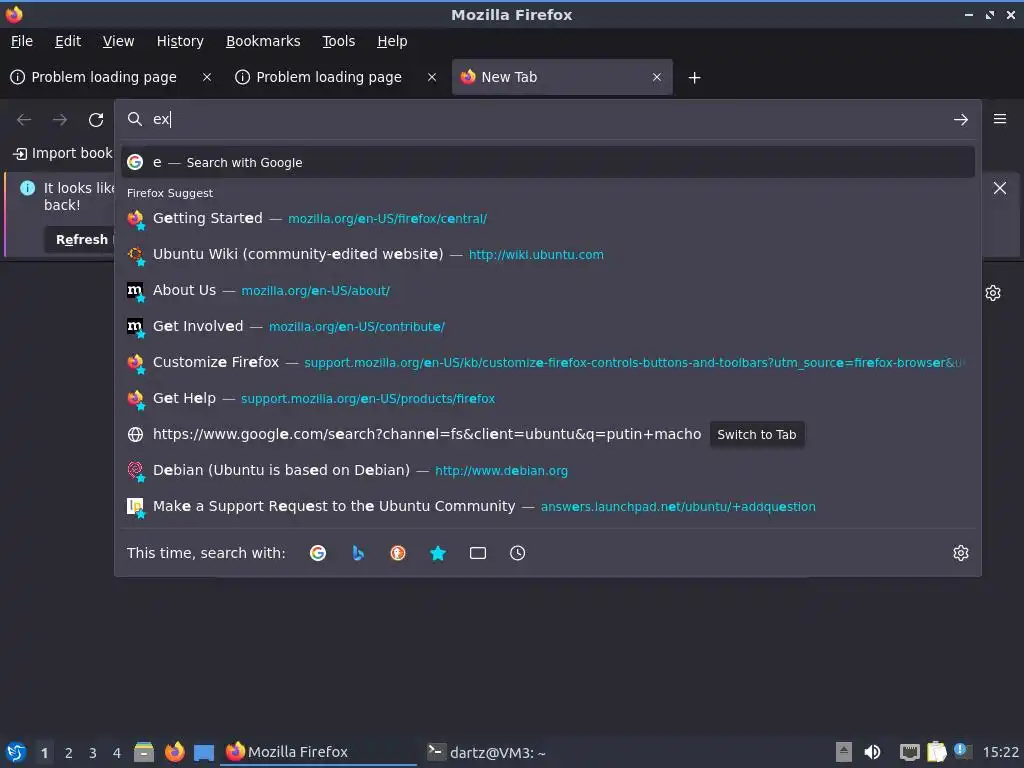This screenshot has width=1024, height=768.
Task: Launch the file manager from taskbar
Action: pyautogui.click(x=144, y=752)
